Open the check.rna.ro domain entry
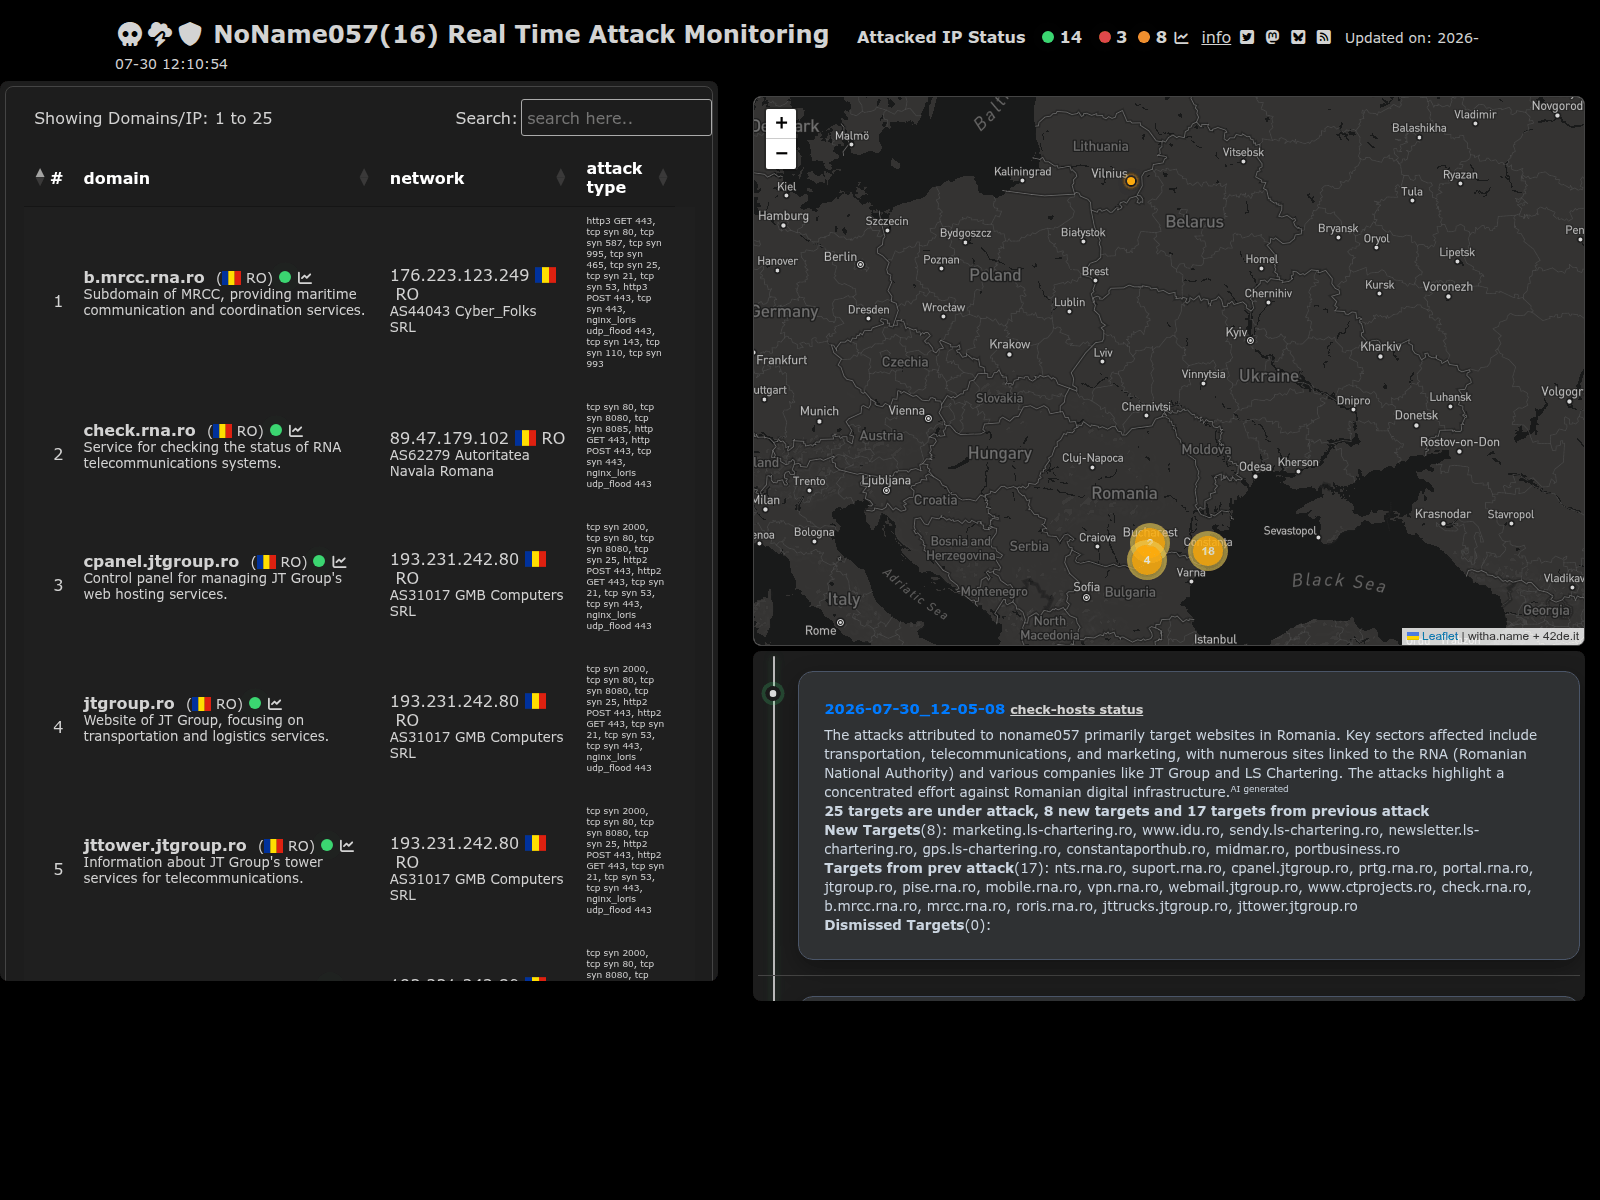The image size is (1600, 1200). [139, 430]
